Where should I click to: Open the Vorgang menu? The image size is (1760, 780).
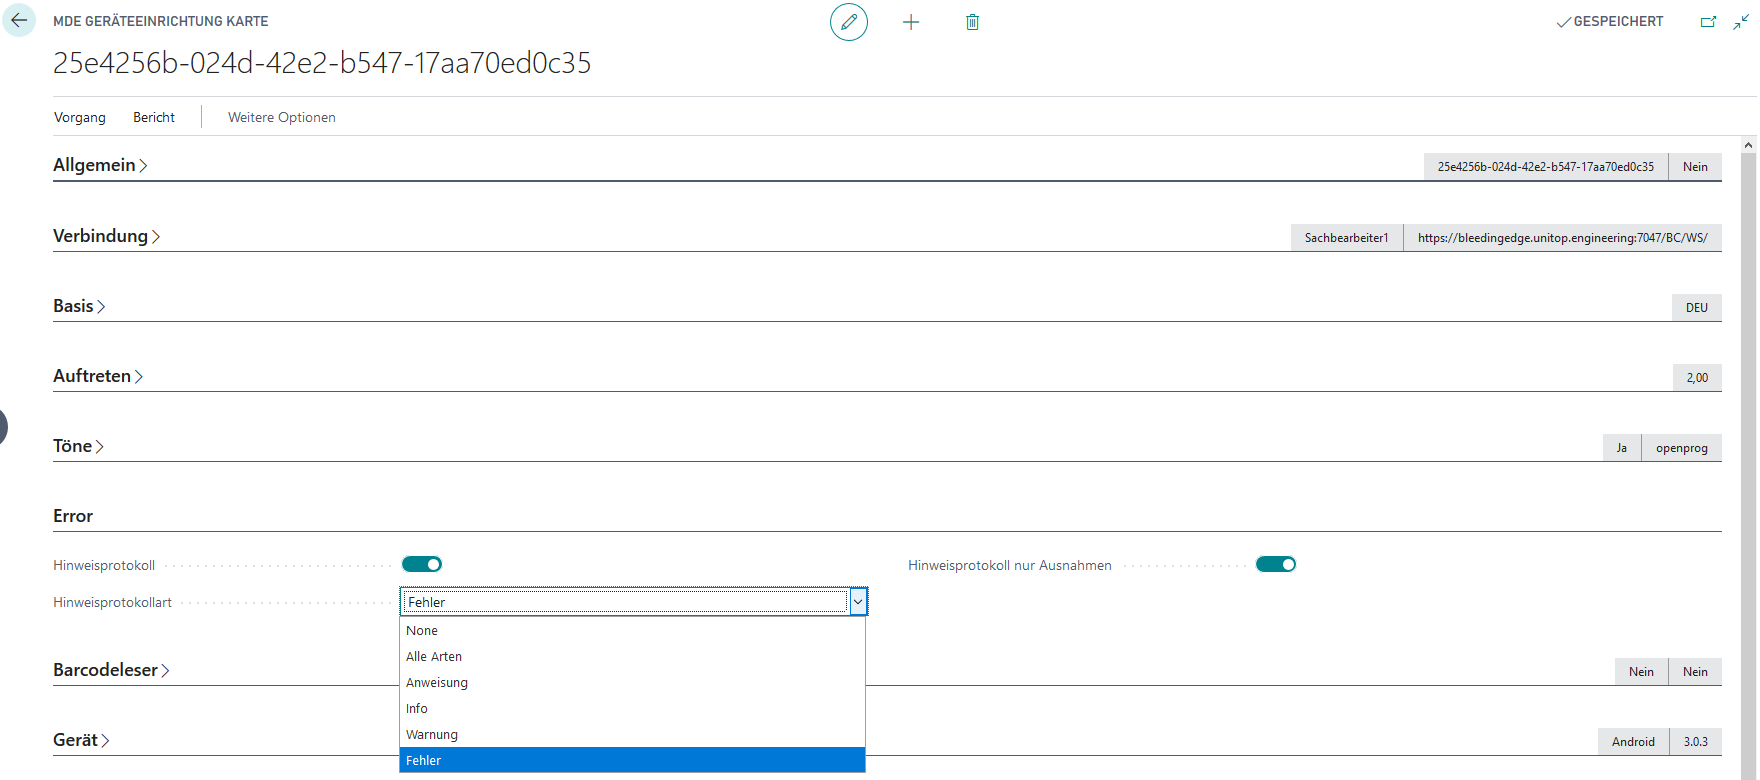pos(79,118)
